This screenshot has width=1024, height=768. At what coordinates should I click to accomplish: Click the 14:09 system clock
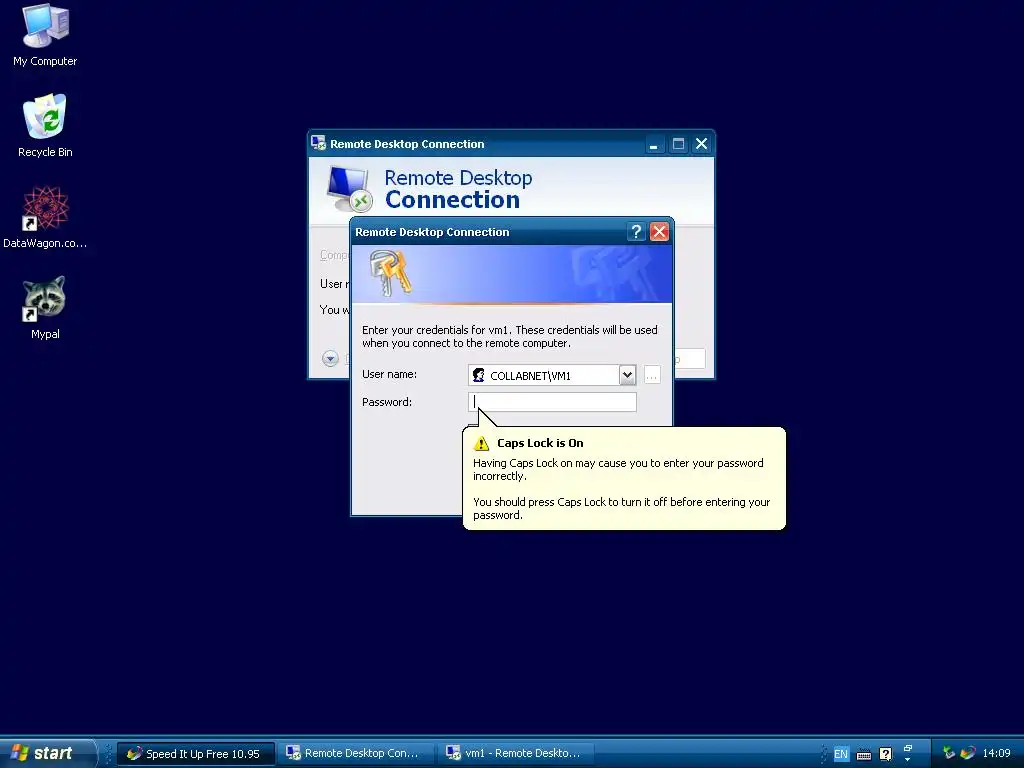996,754
